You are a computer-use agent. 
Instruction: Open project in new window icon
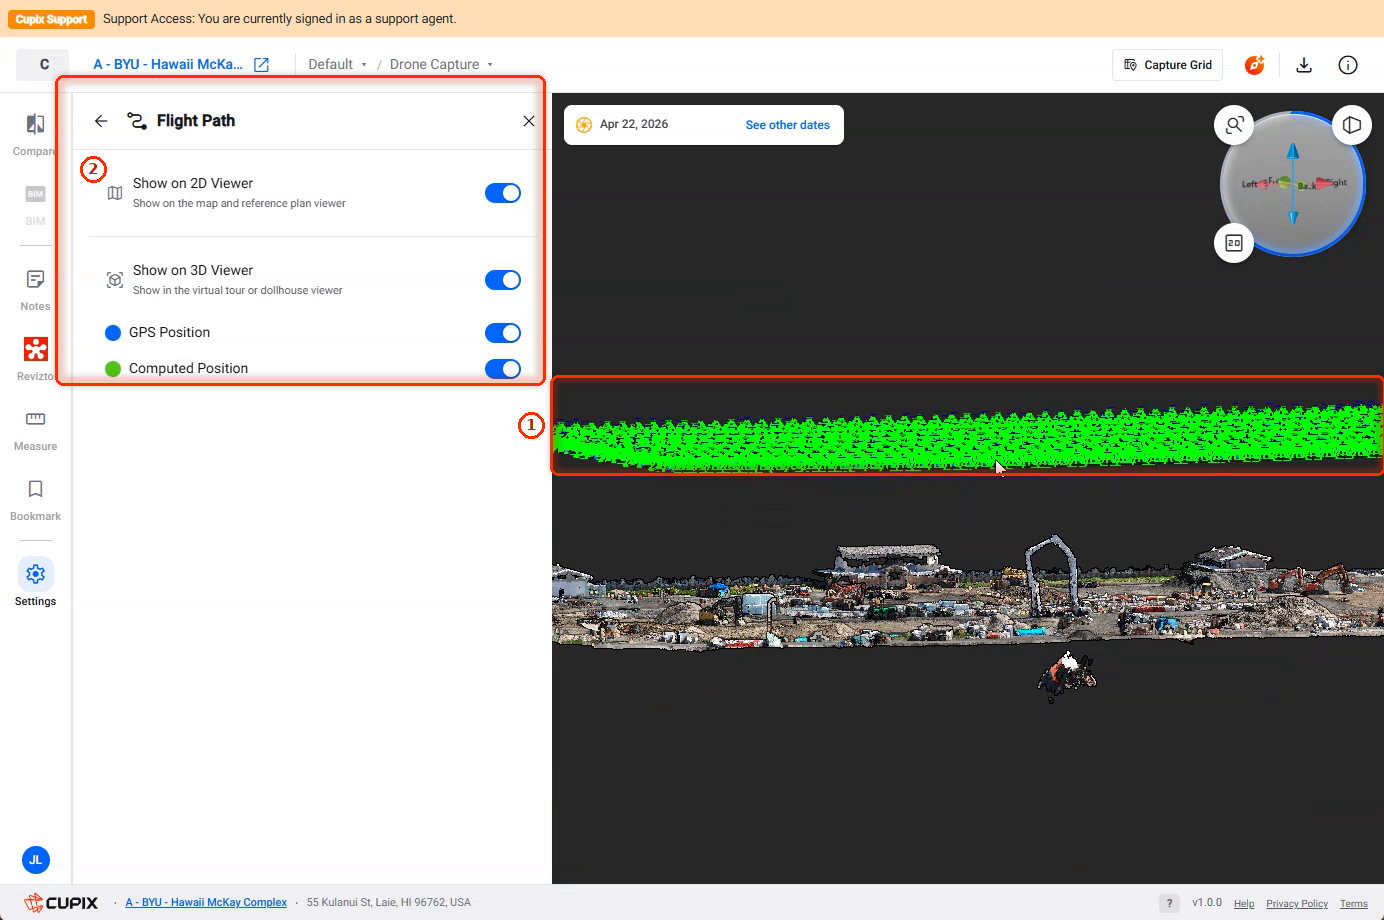click(261, 65)
